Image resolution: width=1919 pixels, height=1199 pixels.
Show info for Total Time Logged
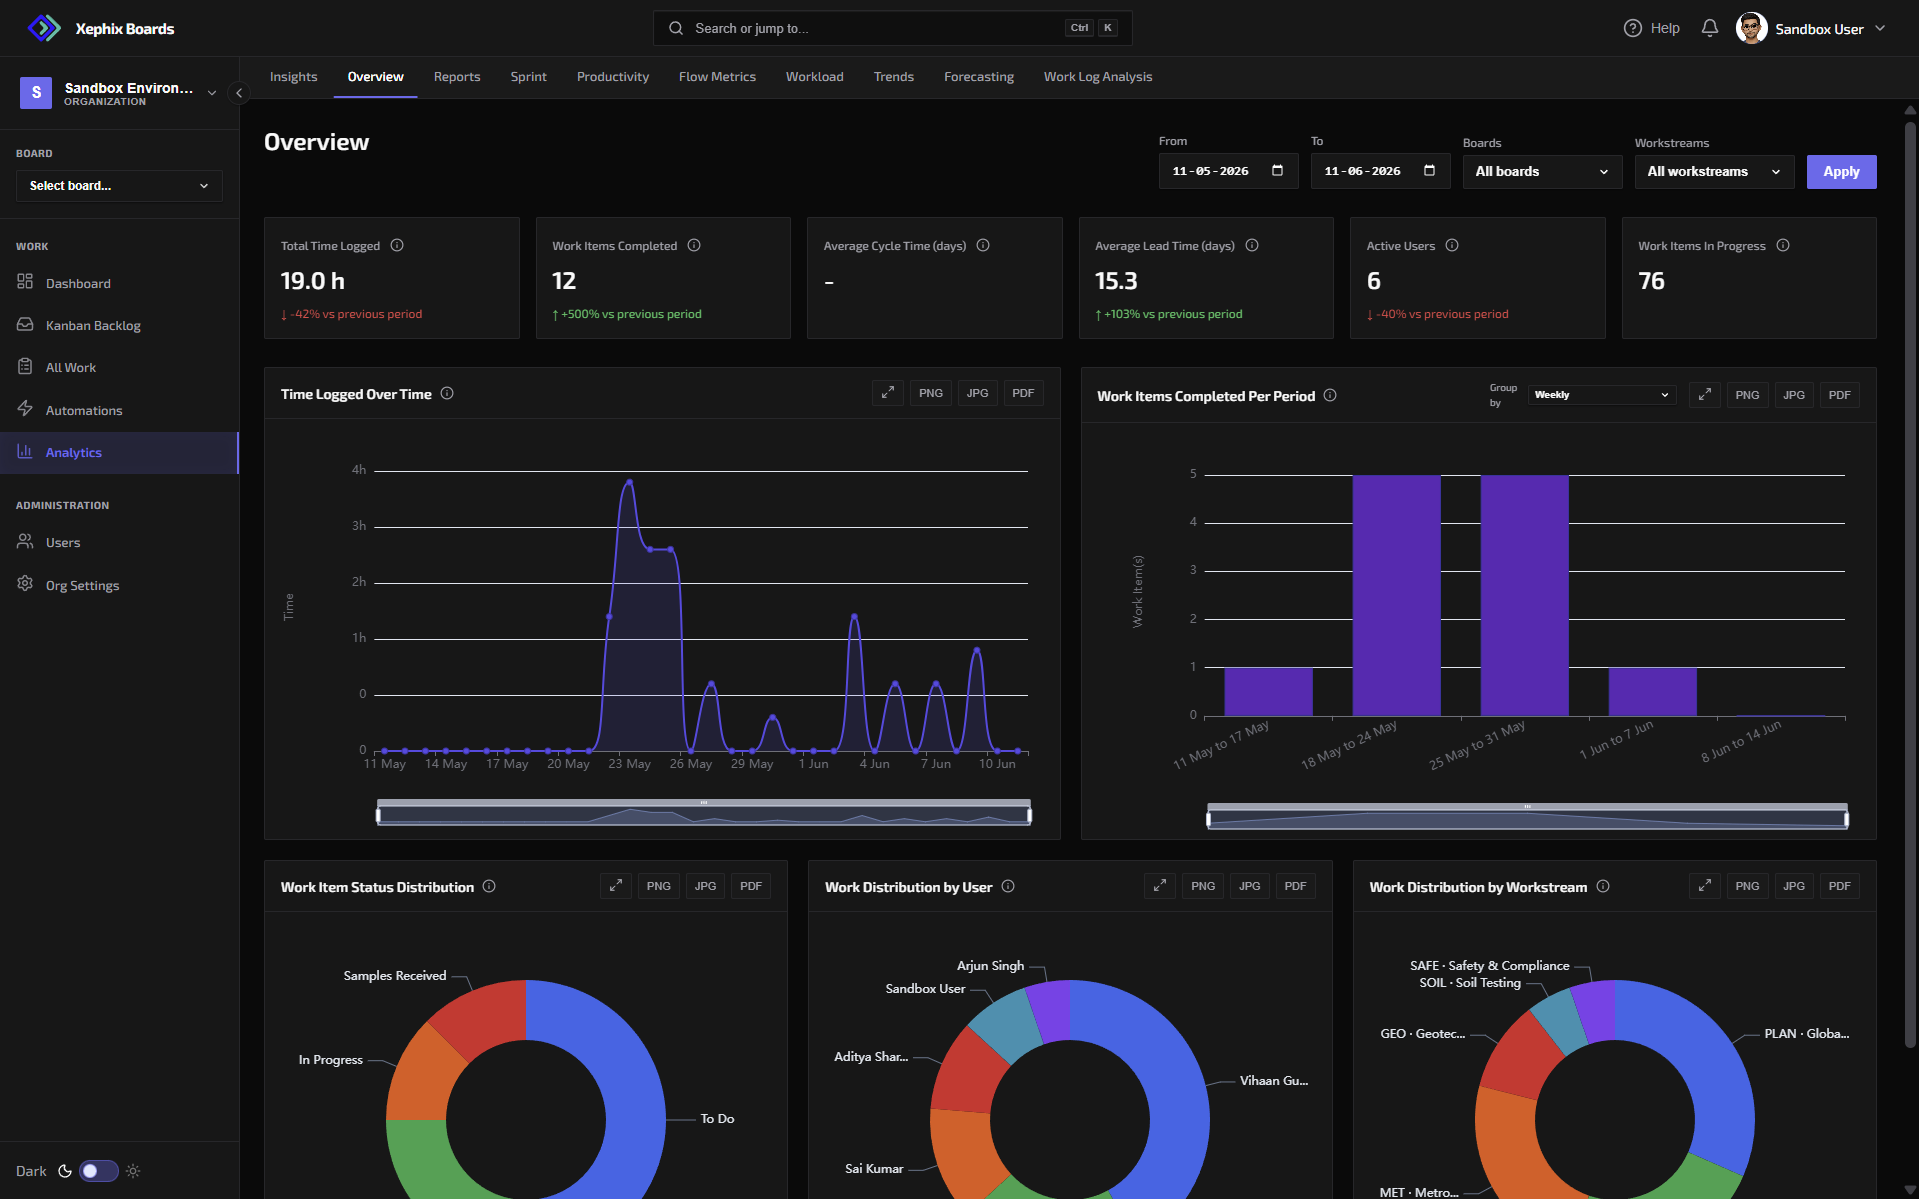tap(397, 245)
